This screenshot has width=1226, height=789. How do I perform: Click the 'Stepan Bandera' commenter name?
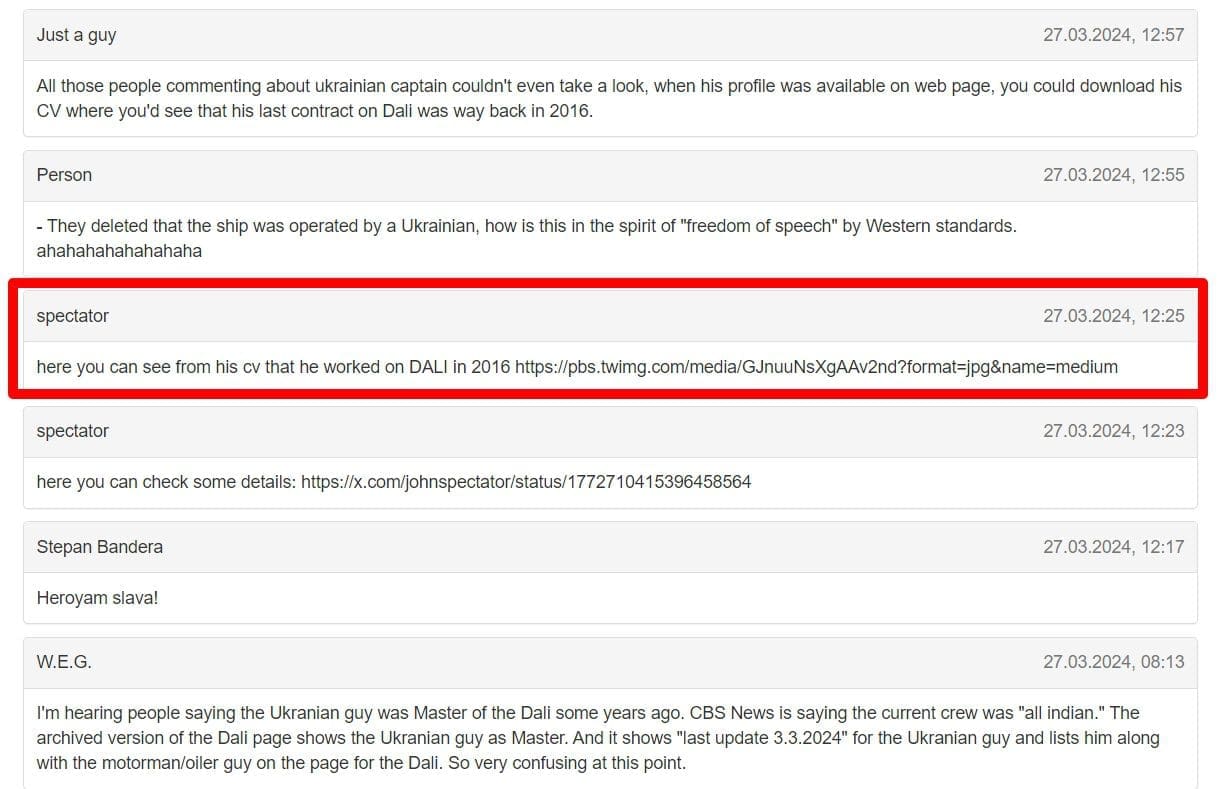pyautogui.click(x=99, y=547)
